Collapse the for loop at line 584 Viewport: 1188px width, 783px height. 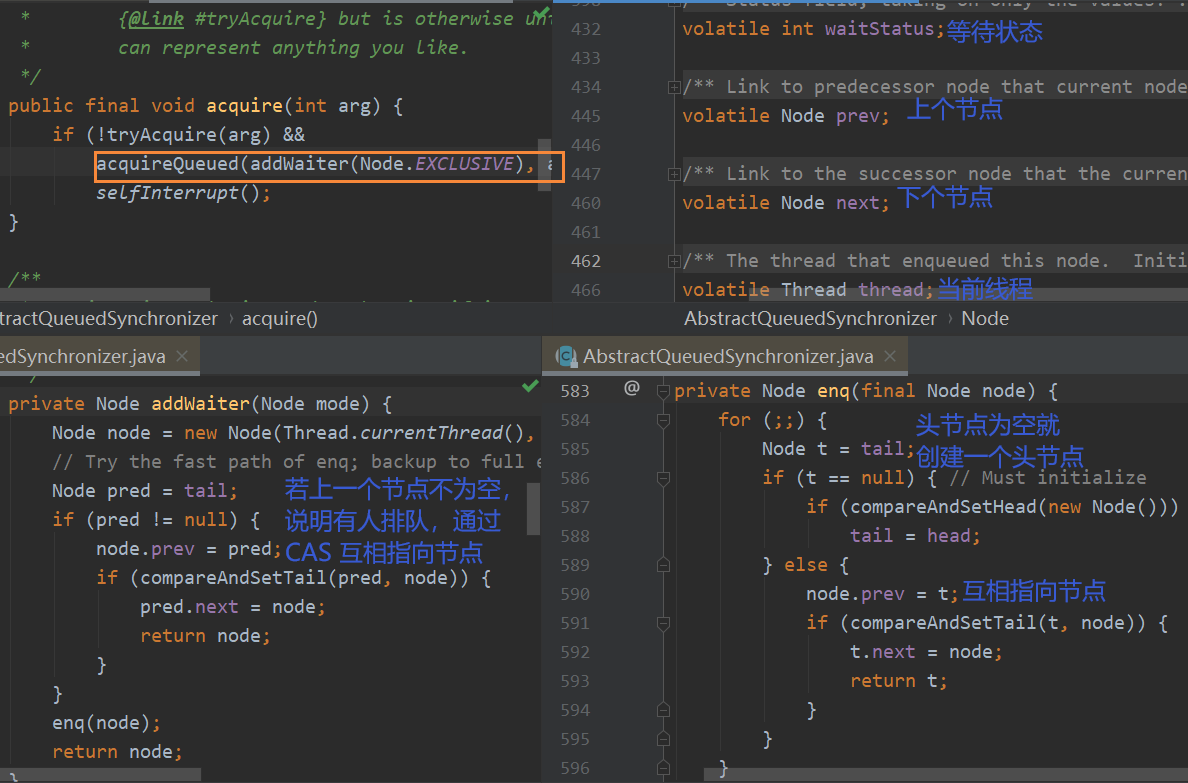[663, 421]
